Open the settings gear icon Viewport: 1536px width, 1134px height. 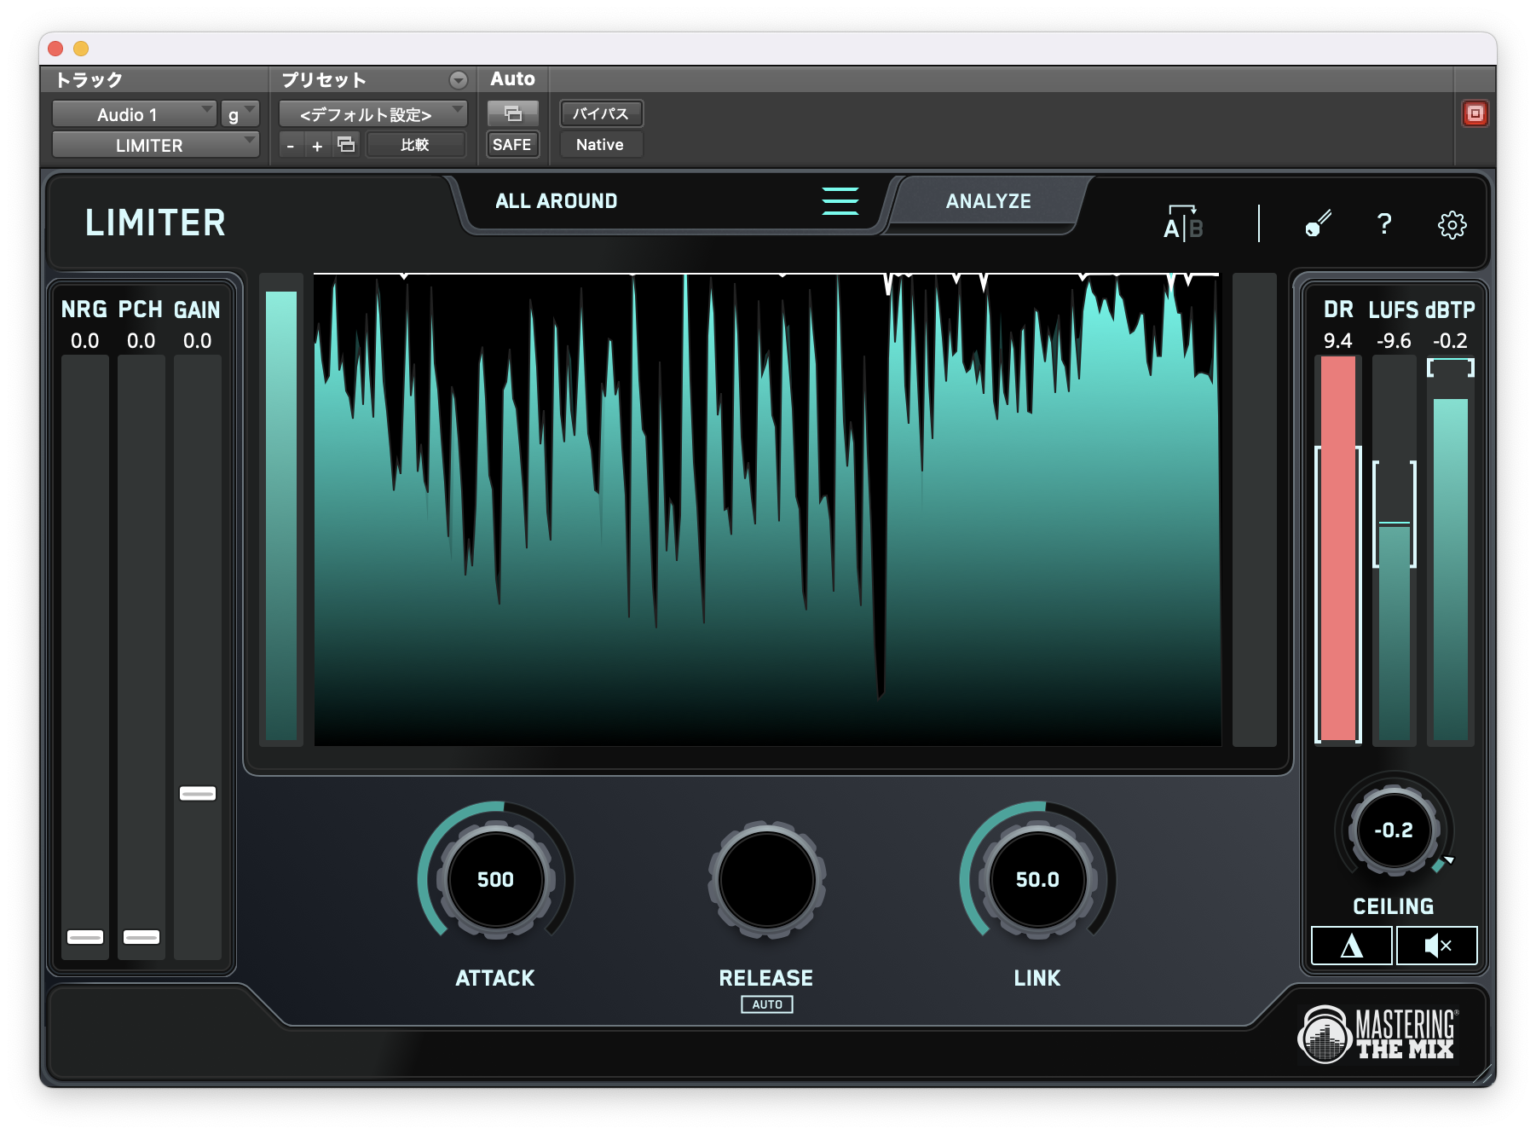pyautogui.click(x=1451, y=225)
